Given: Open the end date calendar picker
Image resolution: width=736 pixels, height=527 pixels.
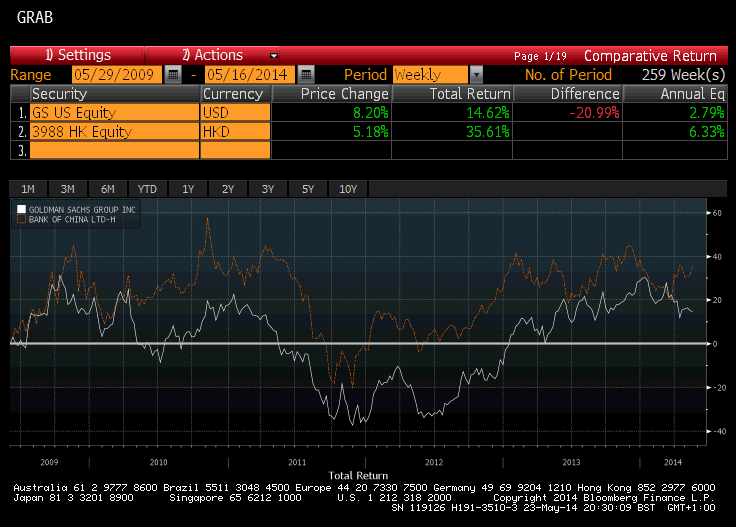Looking at the screenshot, I should click(x=306, y=75).
